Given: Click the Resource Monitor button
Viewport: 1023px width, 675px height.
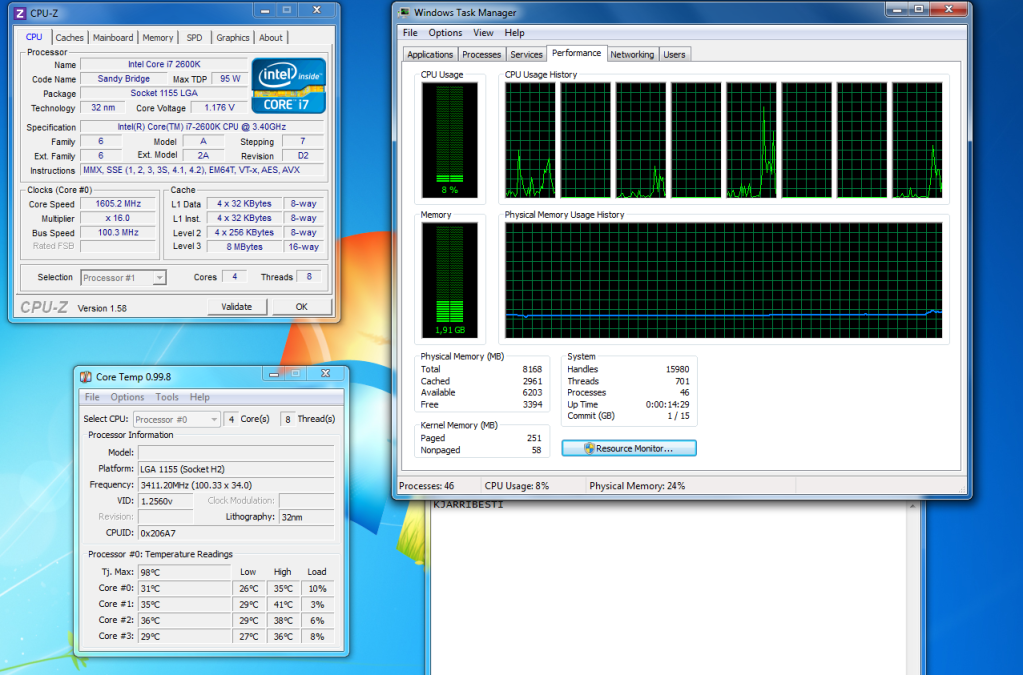Looking at the screenshot, I should coord(629,449).
